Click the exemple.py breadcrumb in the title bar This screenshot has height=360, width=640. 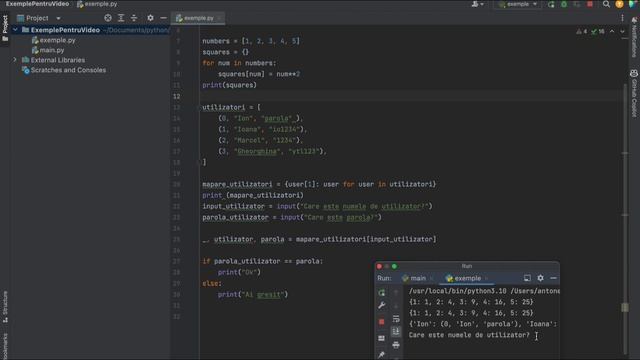point(97,4)
